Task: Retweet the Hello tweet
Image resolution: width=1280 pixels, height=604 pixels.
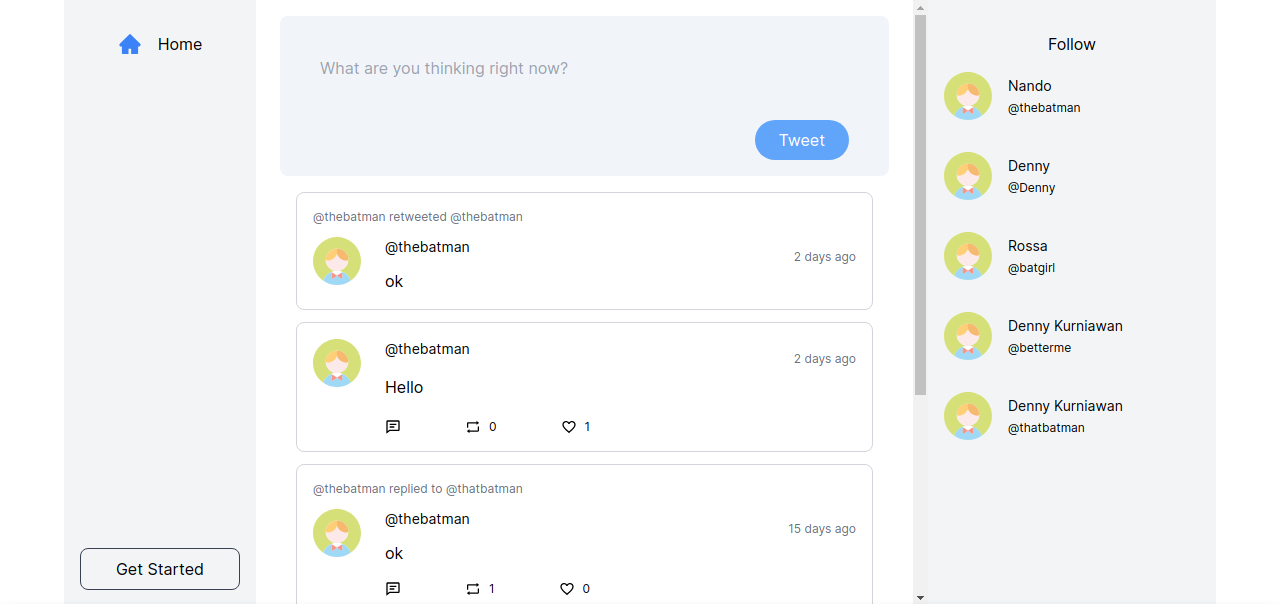Action: [473, 427]
